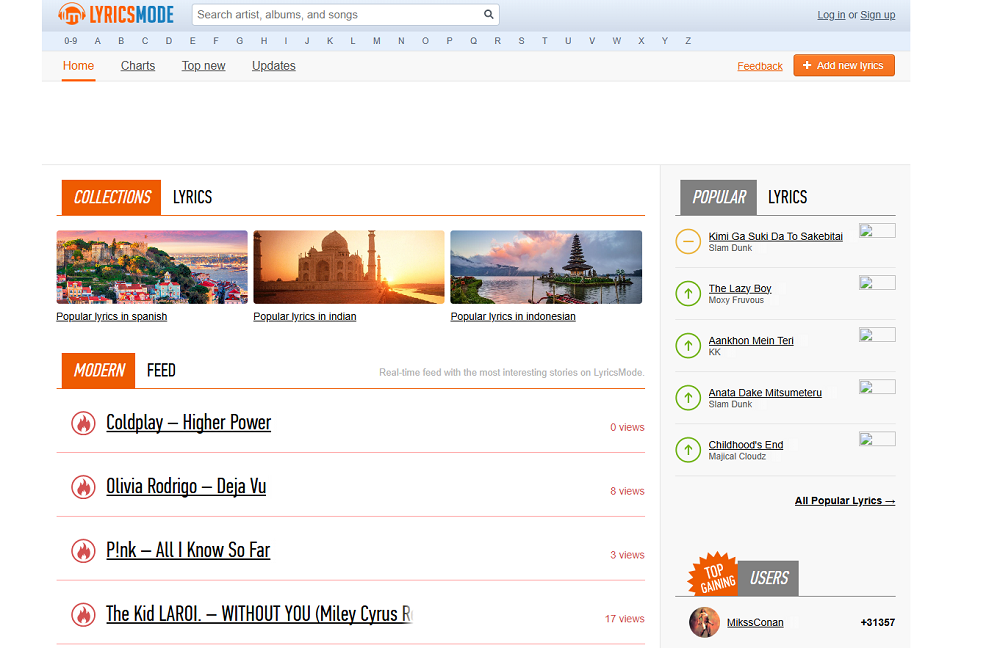Click the up-arrow icon next to The Lazy Boy
This screenshot has height=648, width=1000.
(x=688, y=293)
